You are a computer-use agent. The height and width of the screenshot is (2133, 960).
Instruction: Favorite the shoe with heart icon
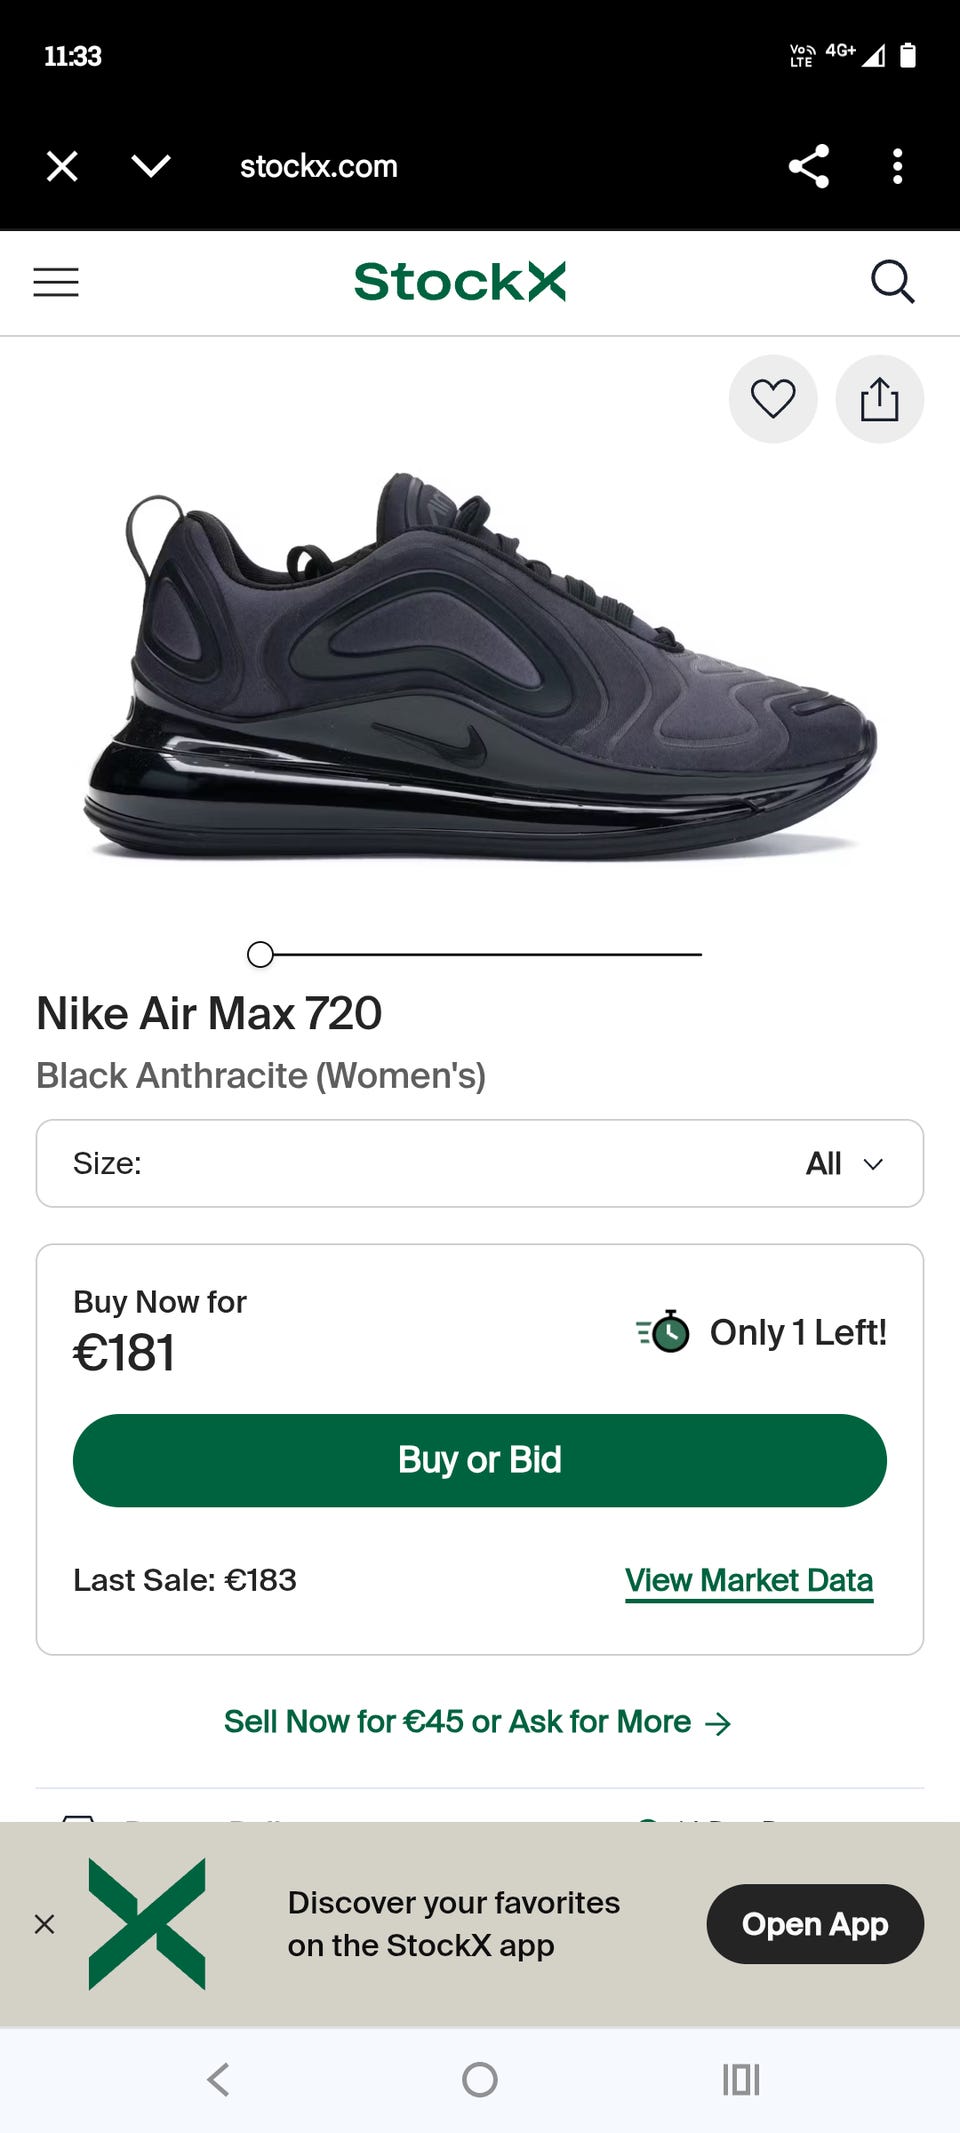(773, 399)
